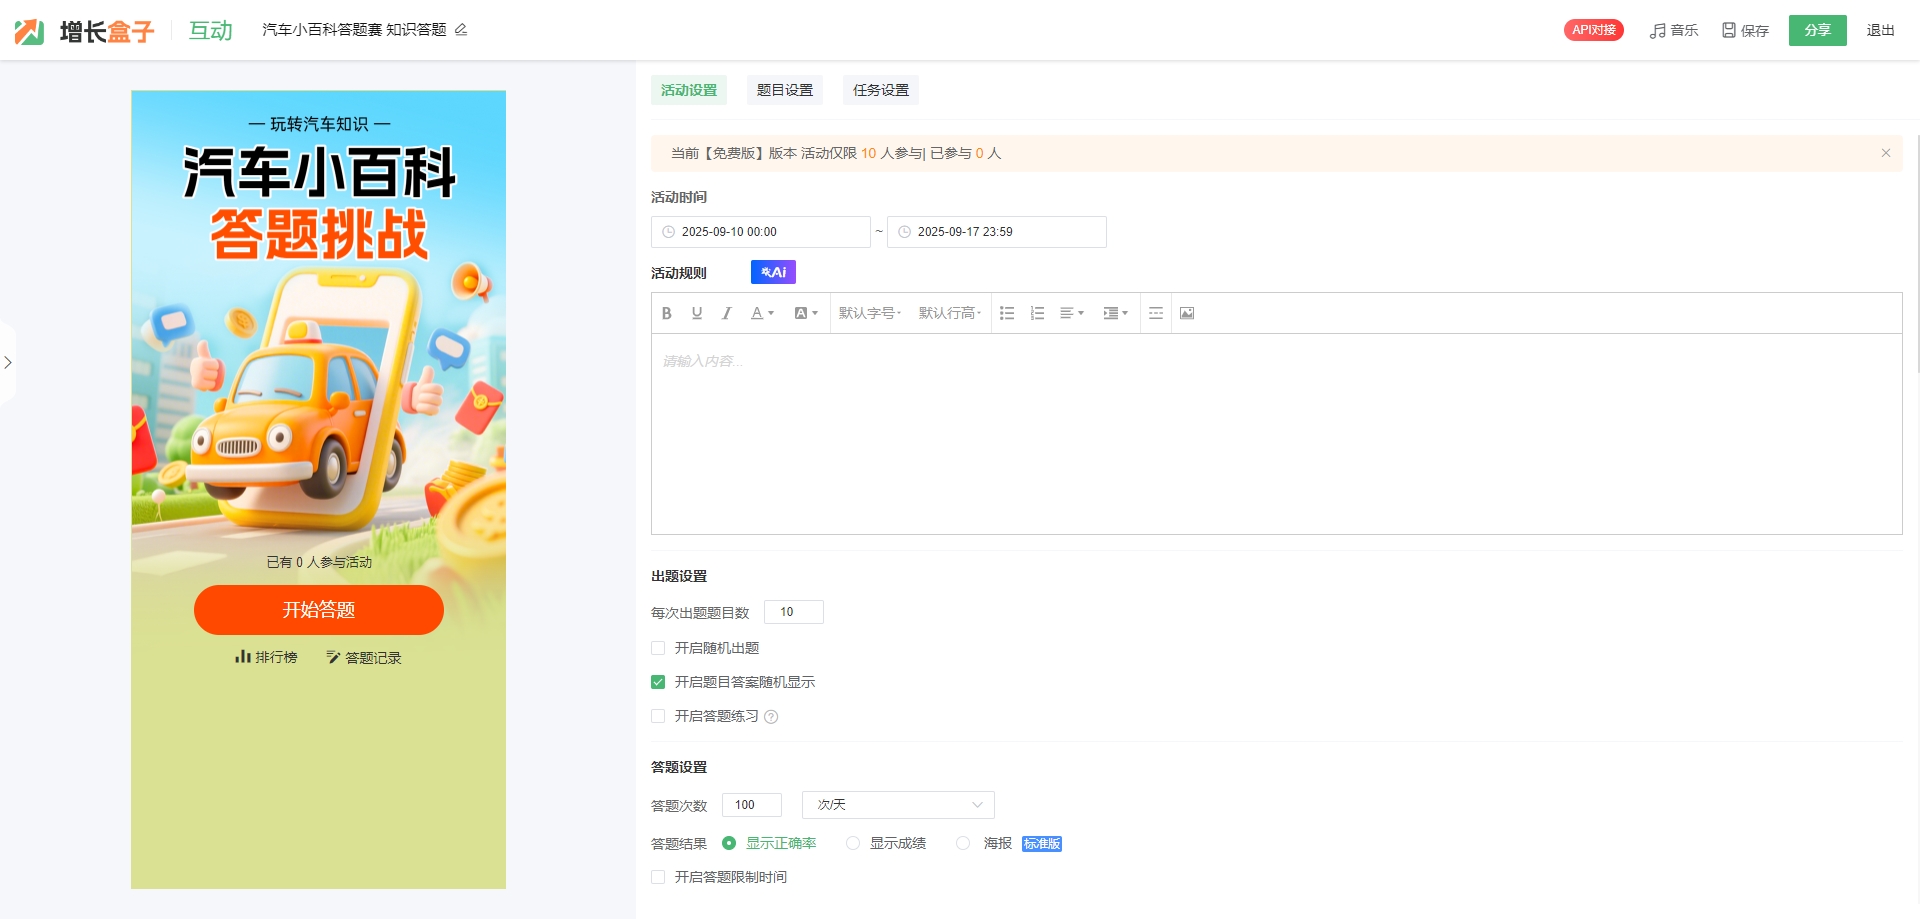Open the 音乐 music settings
Viewport: 1920px width, 919px height.
click(x=1674, y=31)
